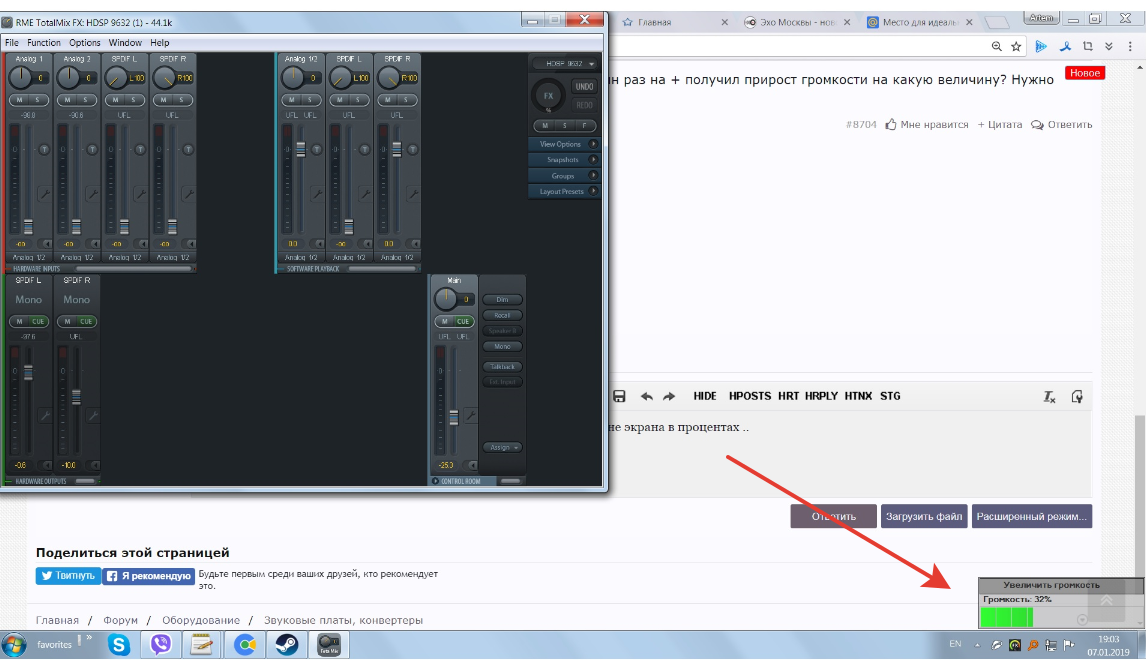Expand the View Options panel
The height and width of the screenshot is (660, 1146).
coord(563,144)
